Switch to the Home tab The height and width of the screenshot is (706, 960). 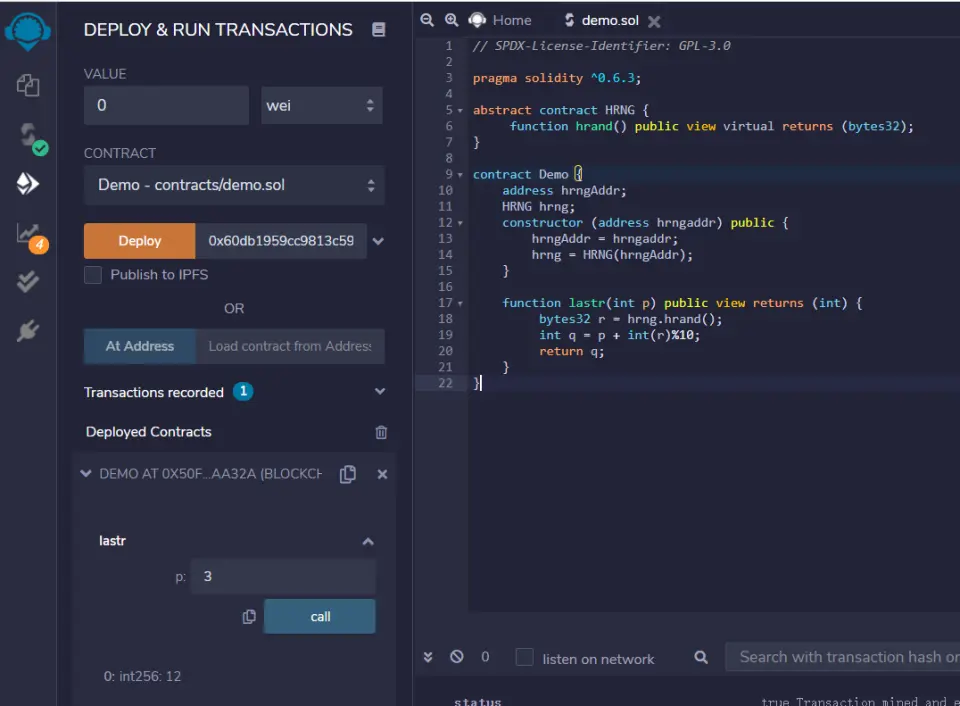point(511,20)
